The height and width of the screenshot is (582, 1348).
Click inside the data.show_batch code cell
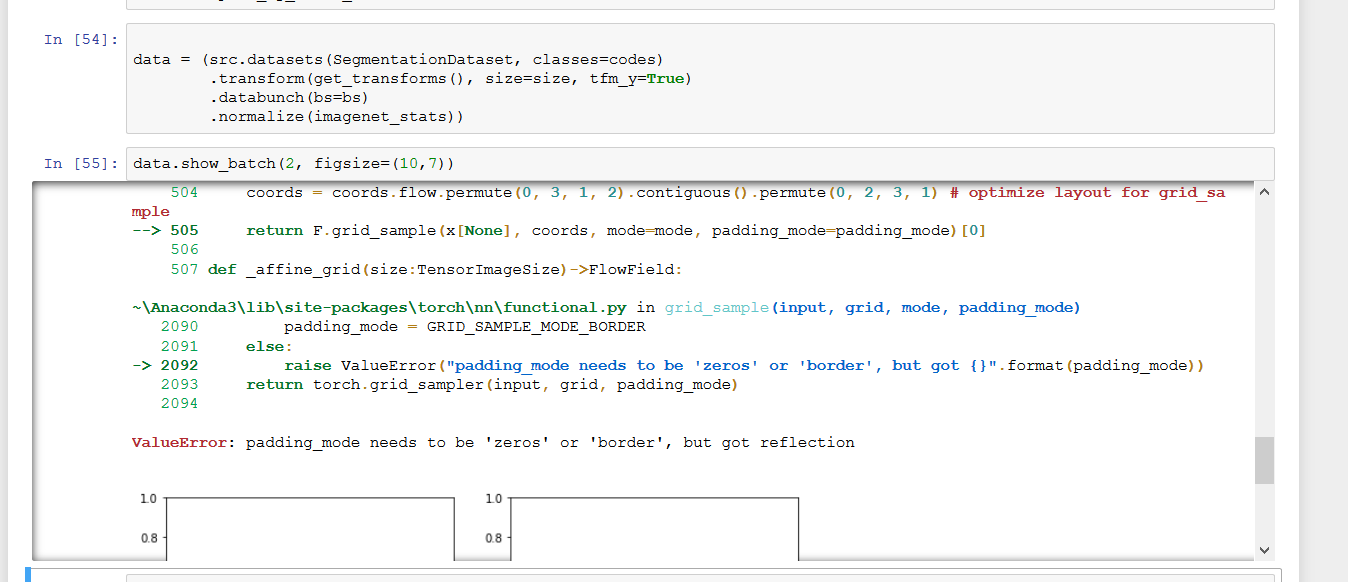700,164
